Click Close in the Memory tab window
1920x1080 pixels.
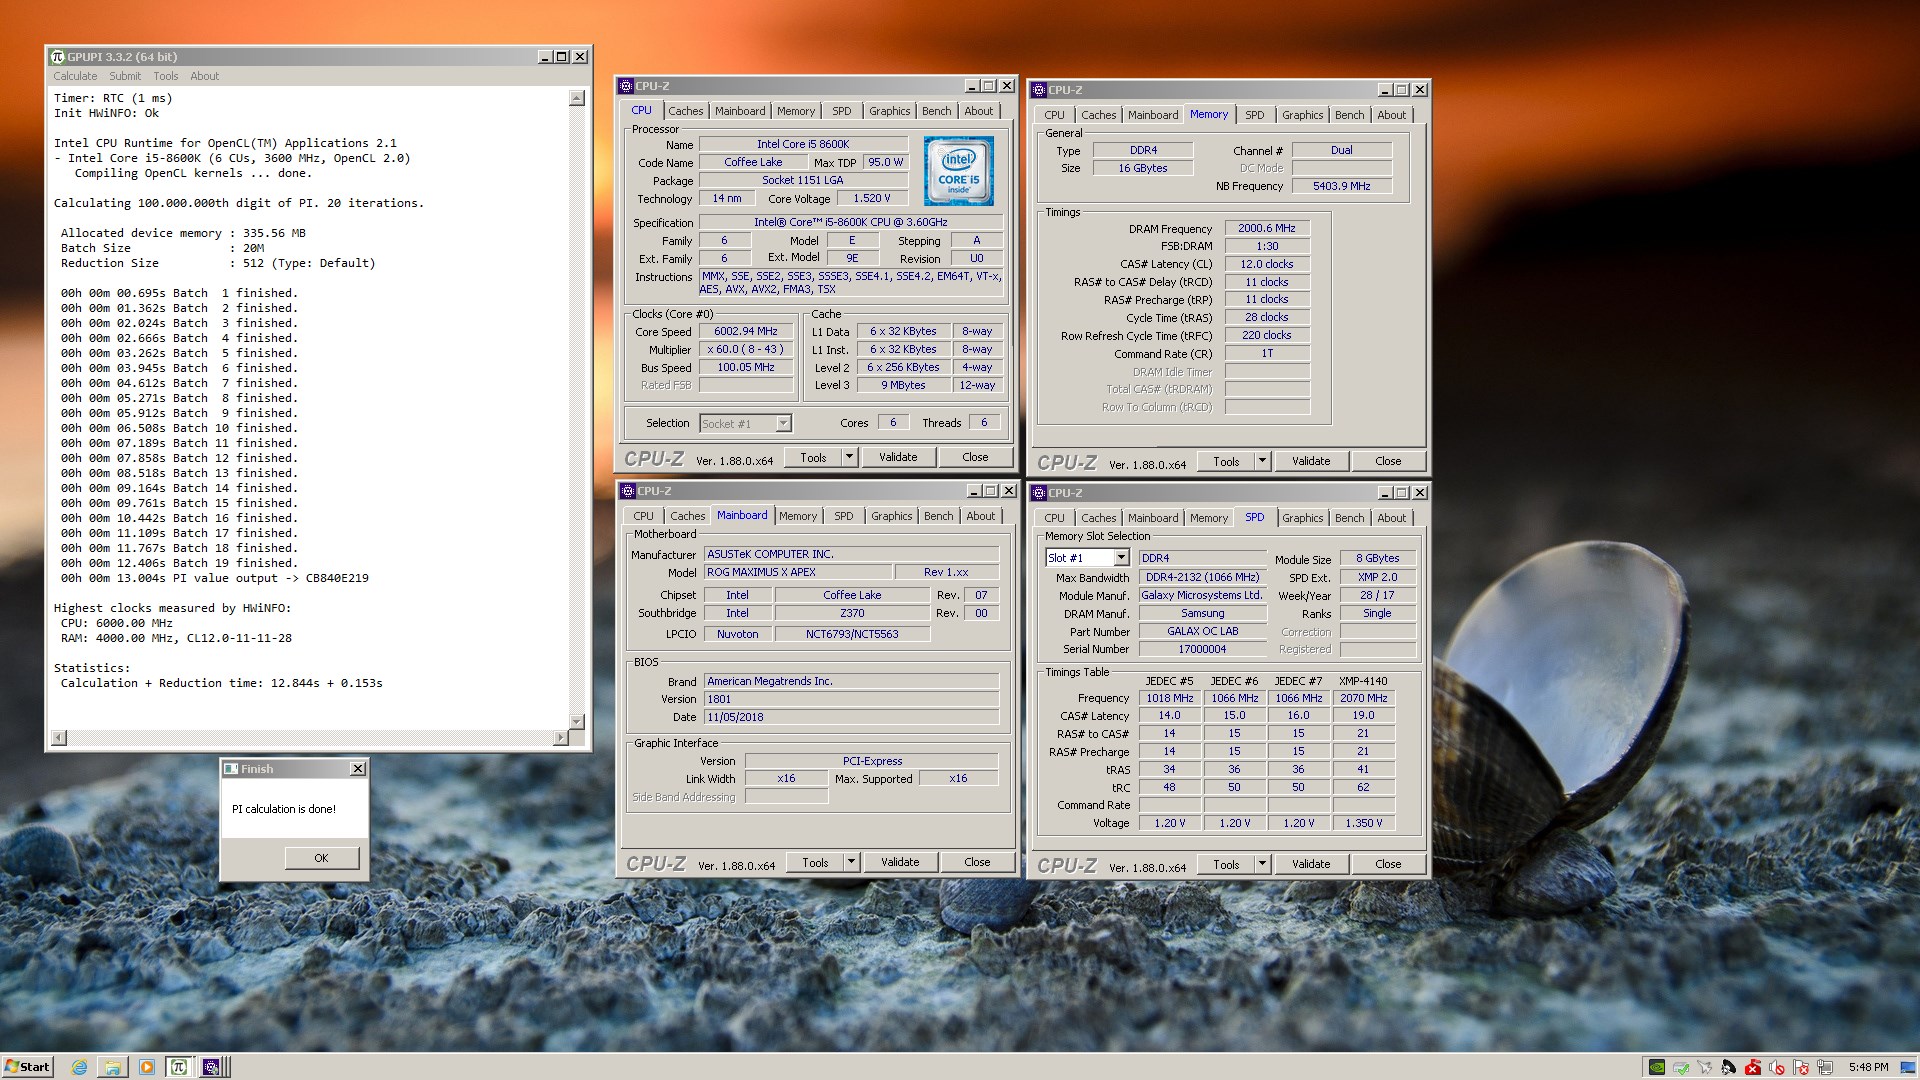coord(1388,461)
